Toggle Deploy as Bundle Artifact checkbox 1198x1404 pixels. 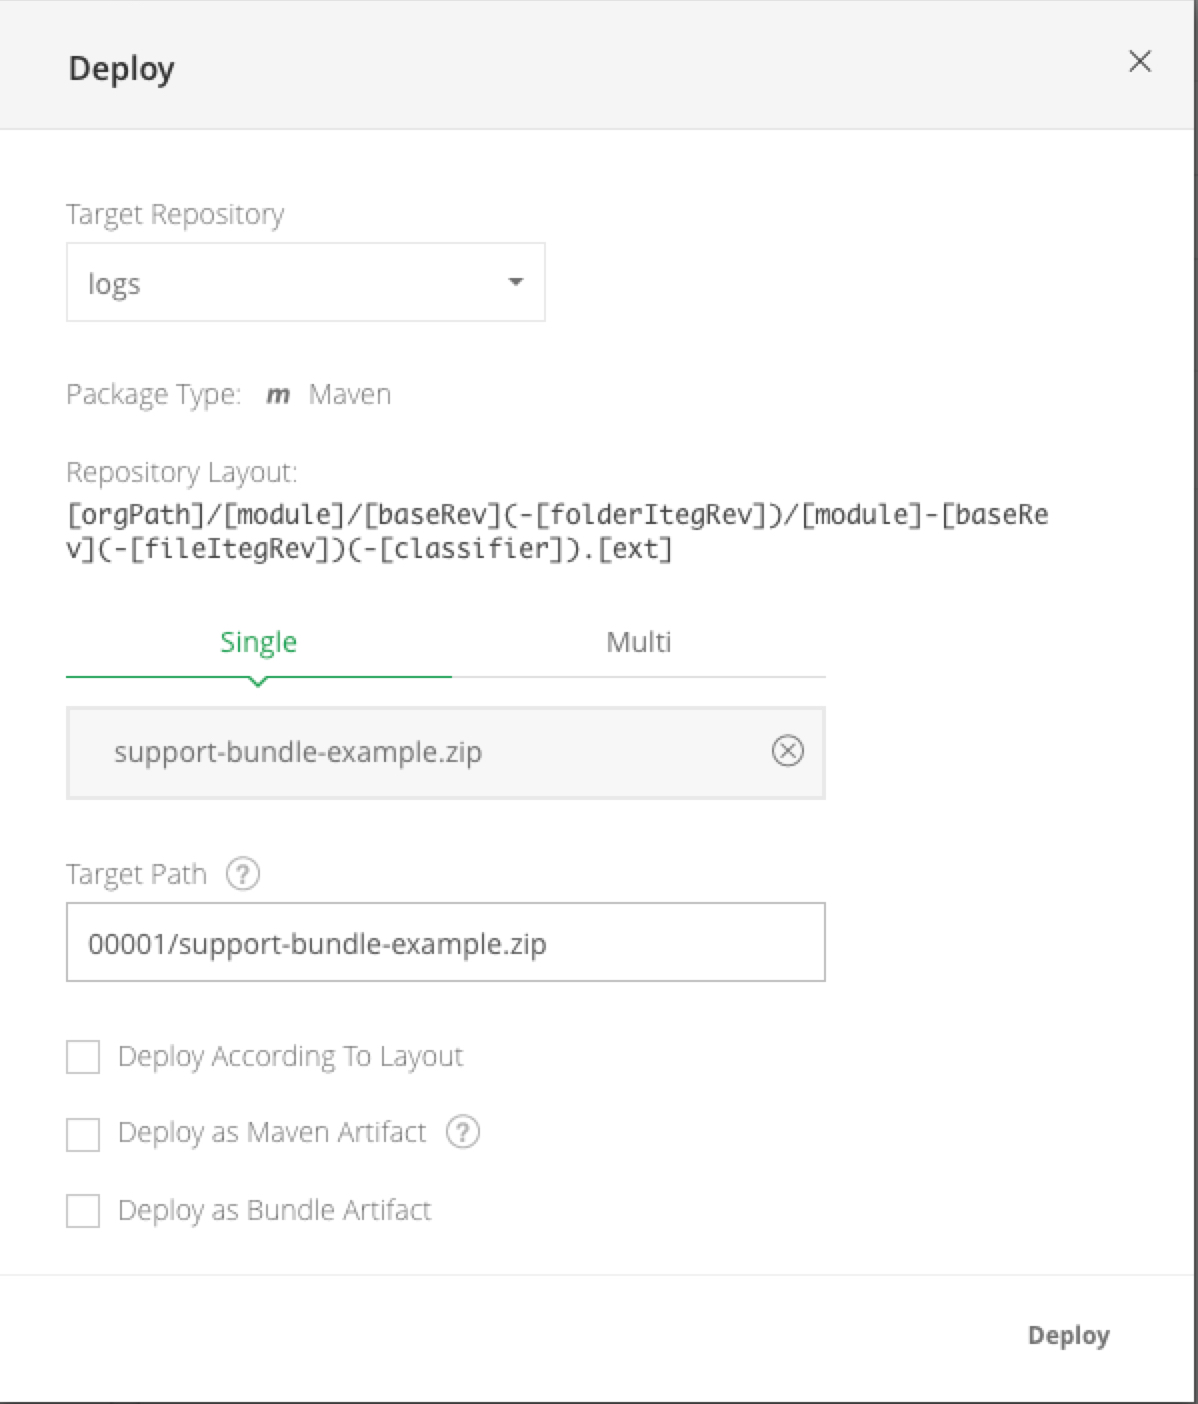click(x=83, y=1210)
